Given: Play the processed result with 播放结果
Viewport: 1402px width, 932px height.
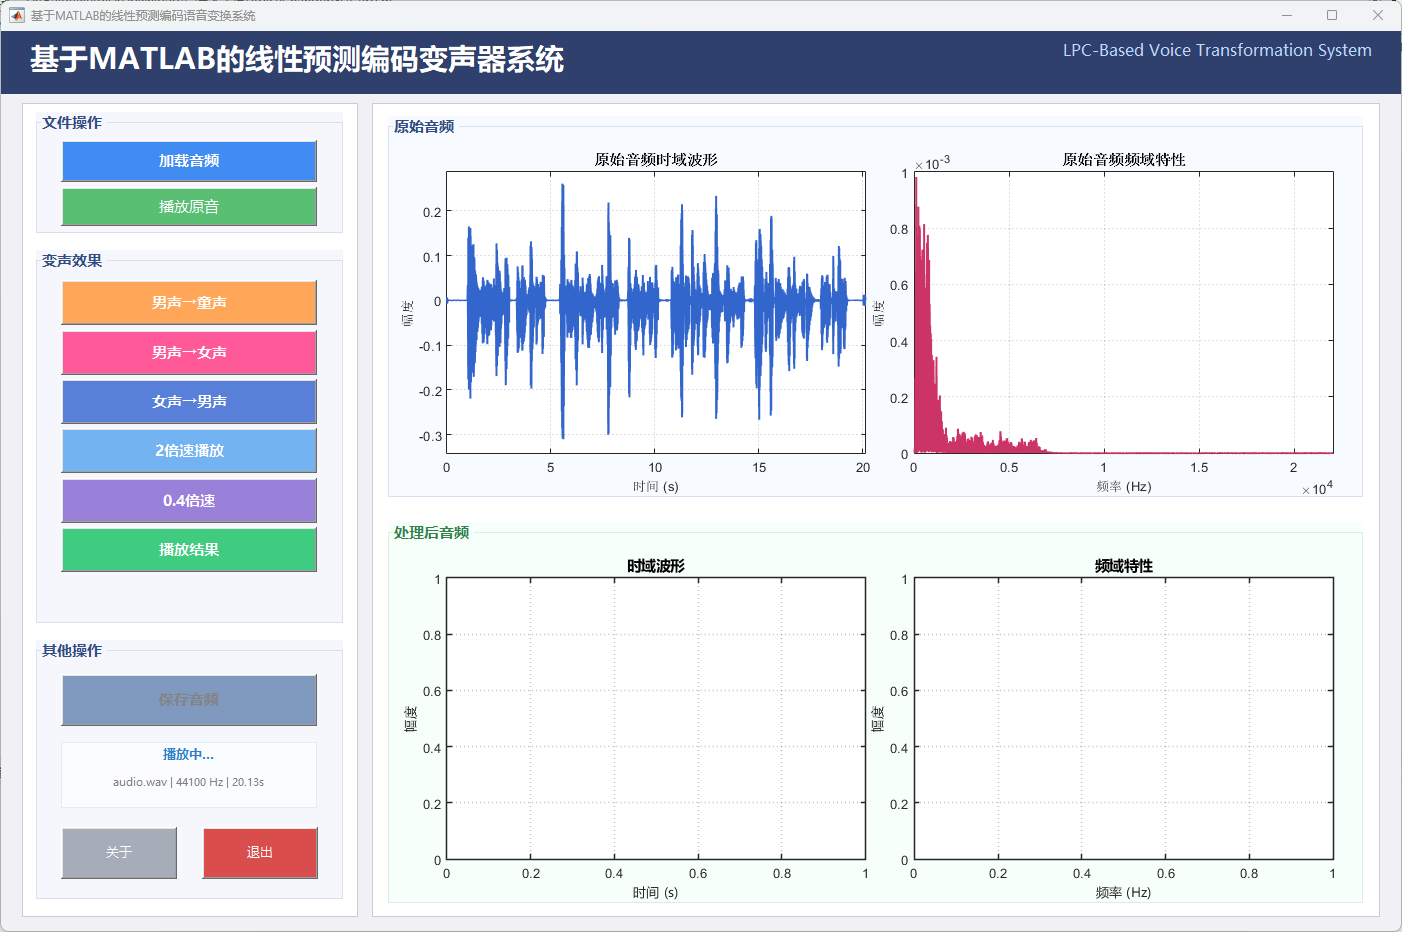Looking at the screenshot, I should pyautogui.click(x=189, y=549).
